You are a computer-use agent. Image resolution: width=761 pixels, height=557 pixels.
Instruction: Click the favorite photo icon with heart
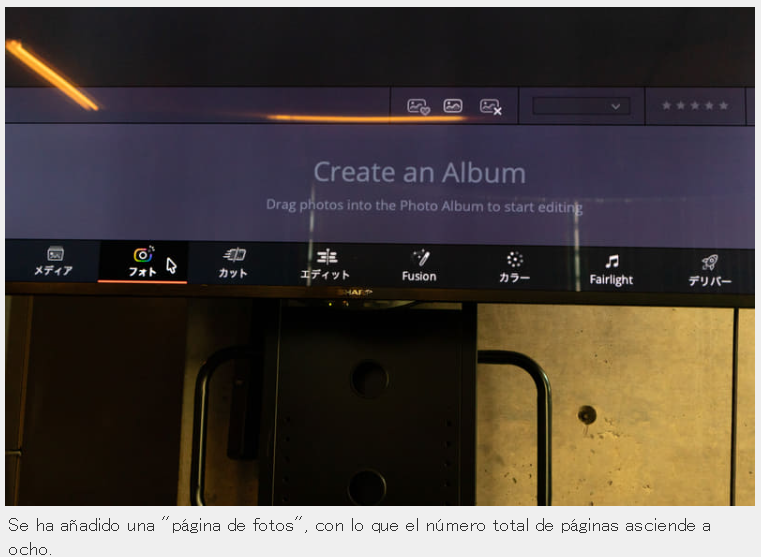pyautogui.click(x=418, y=106)
